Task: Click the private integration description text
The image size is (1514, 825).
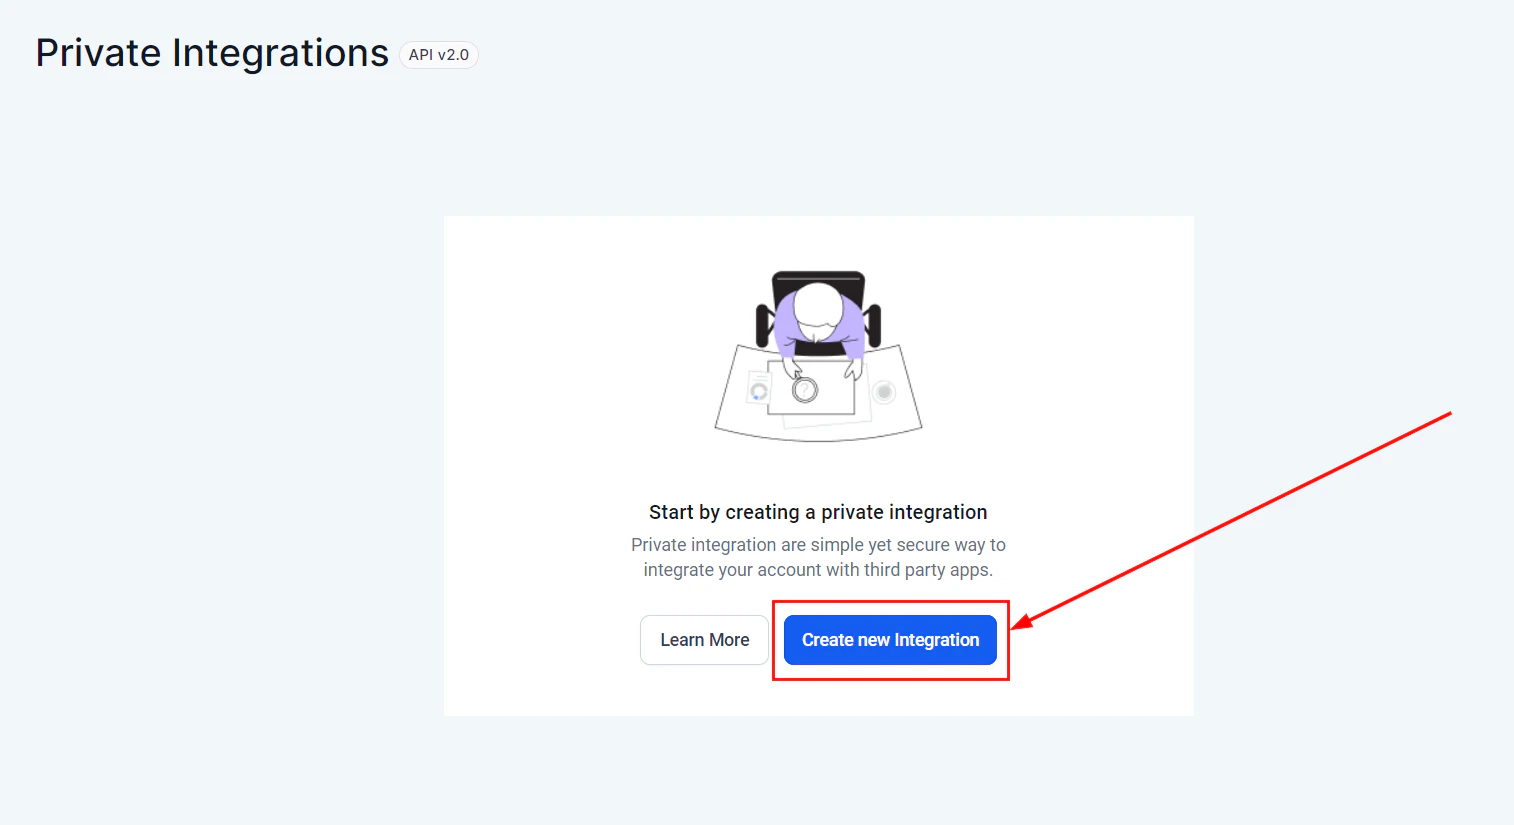Action: 817,557
